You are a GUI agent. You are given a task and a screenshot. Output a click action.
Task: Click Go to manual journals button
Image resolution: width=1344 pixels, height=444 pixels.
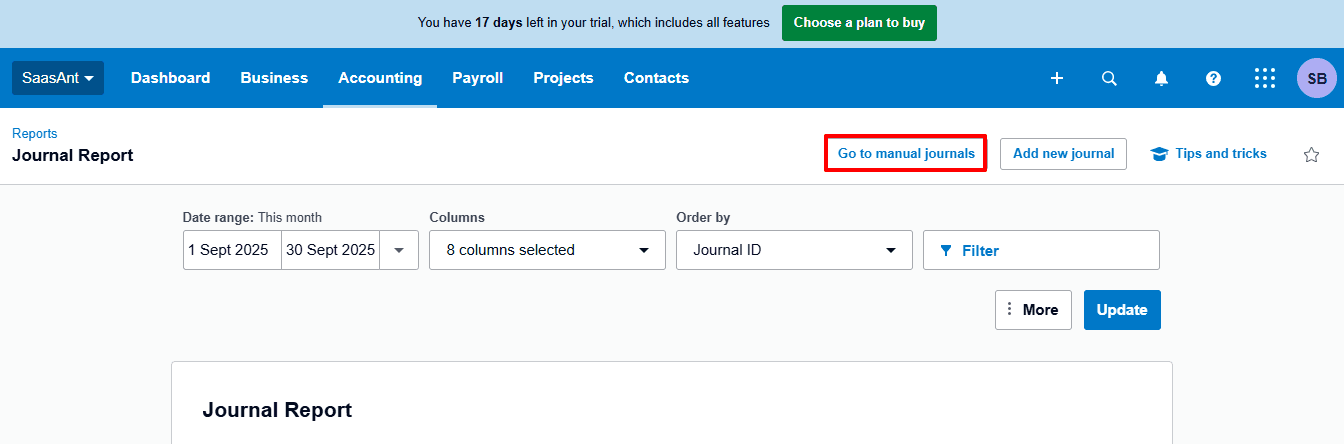(x=906, y=154)
